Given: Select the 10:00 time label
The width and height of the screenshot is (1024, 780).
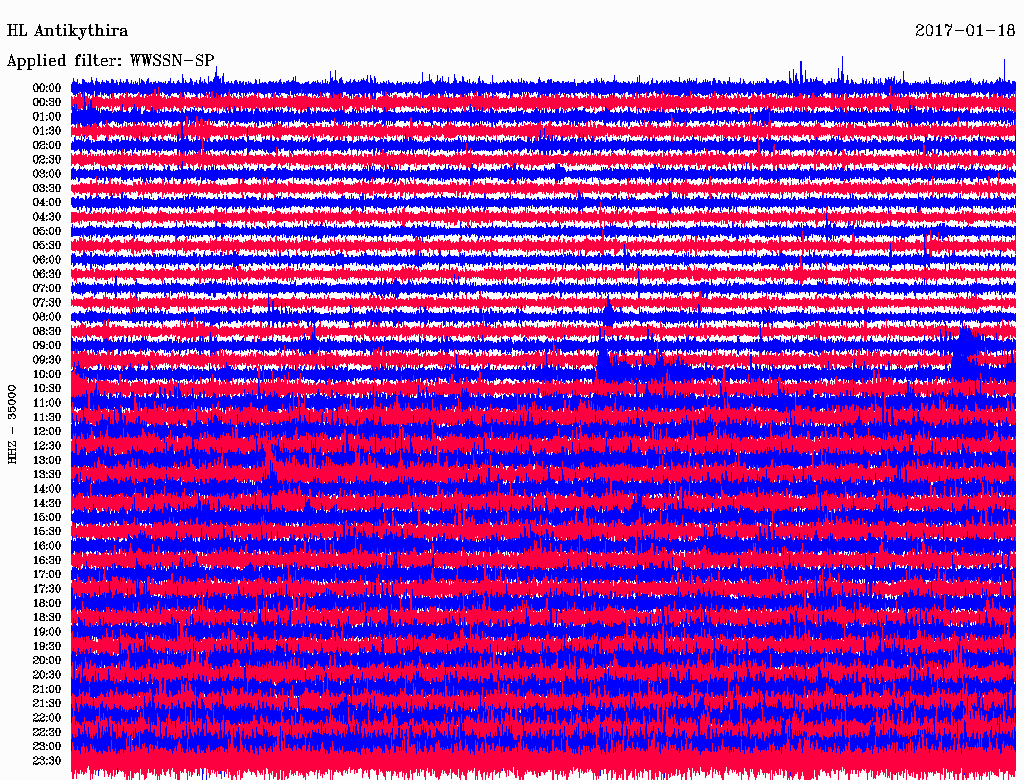Looking at the screenshot, I should 47,374.
